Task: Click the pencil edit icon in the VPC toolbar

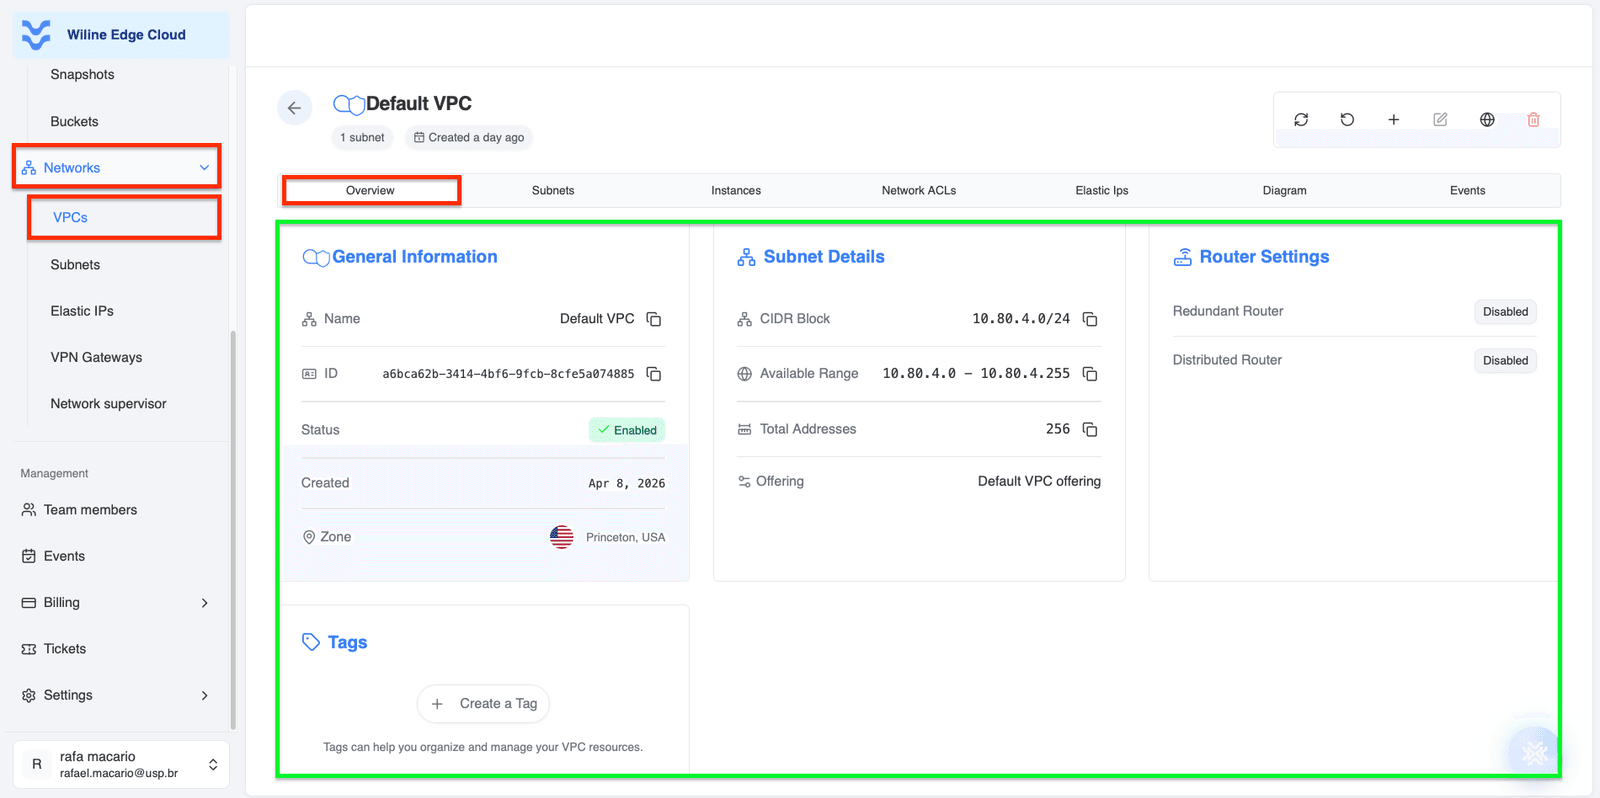Action: click(1440, 120)
